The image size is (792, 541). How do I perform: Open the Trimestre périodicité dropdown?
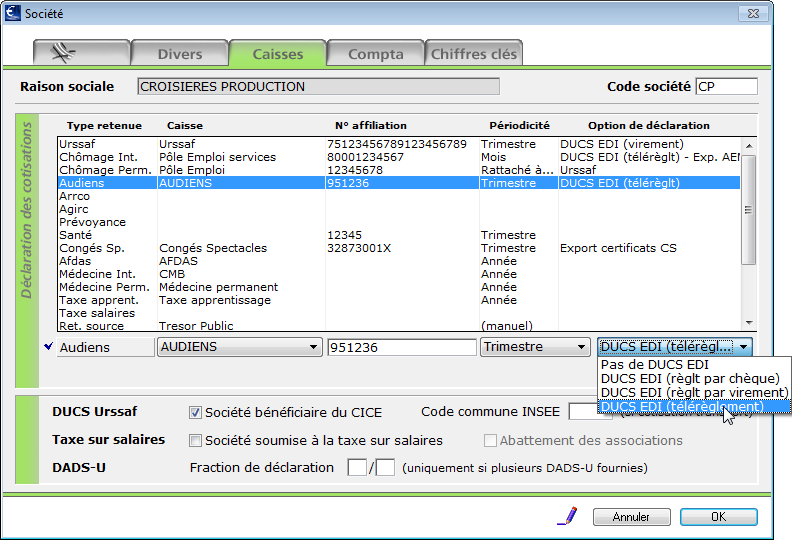(535, 347)
